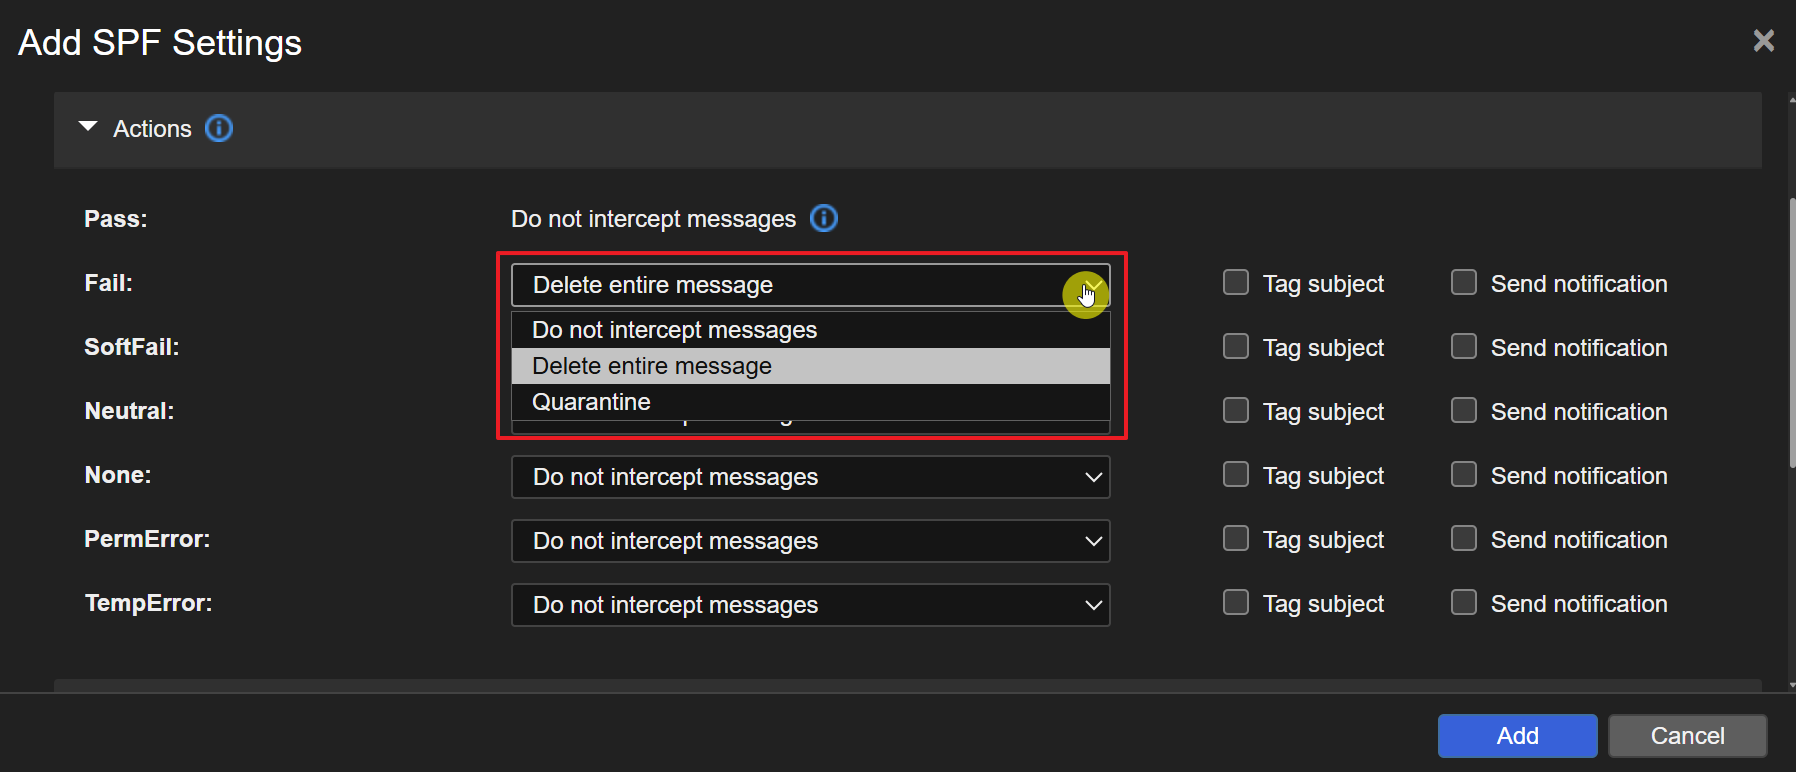
Task: Open the None action dropdown
Action: tap(810, 477)
